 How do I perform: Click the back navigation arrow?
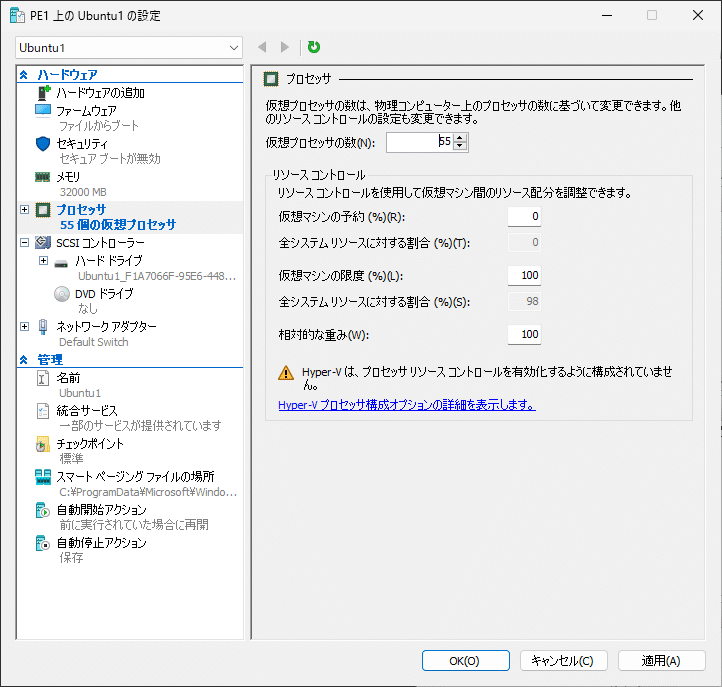(262, 47)
